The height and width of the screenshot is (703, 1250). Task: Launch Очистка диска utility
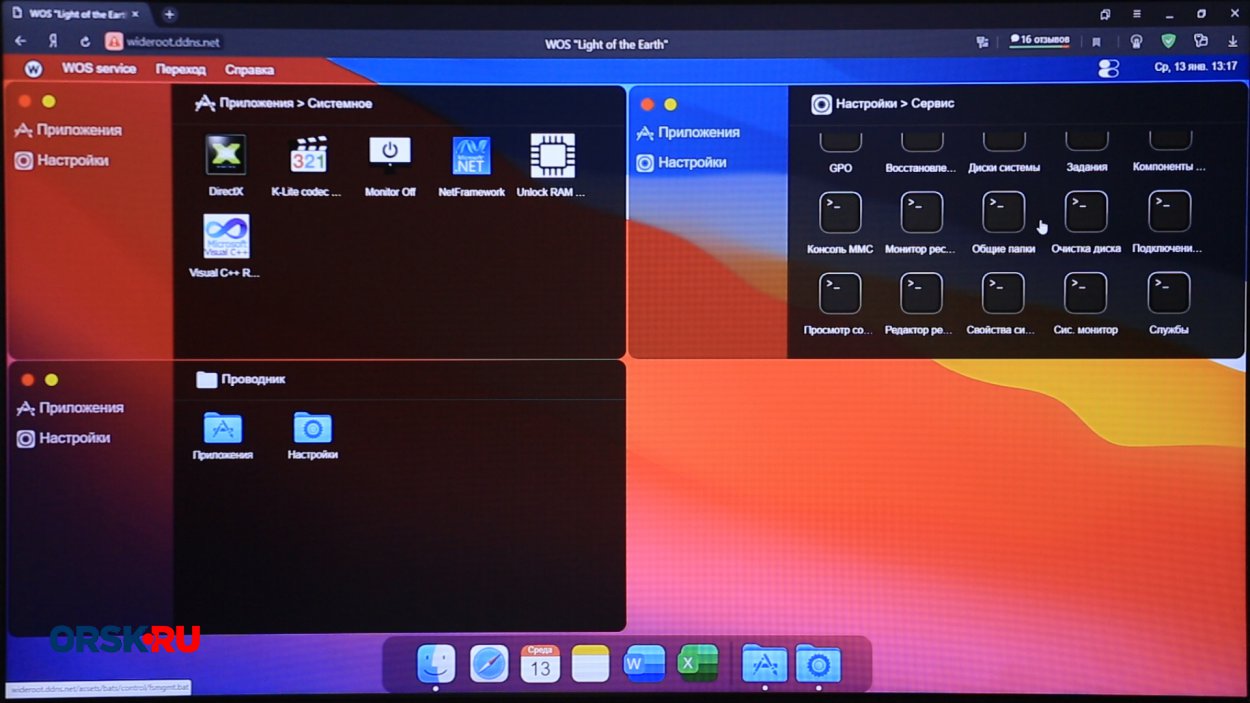1085,213
